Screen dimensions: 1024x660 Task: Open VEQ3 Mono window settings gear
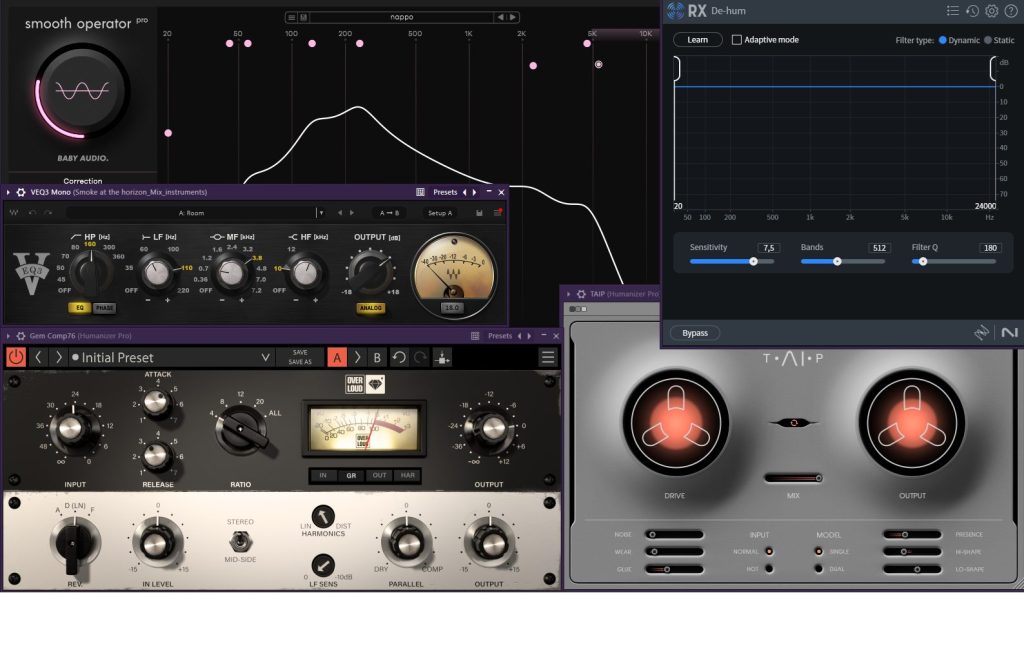point(21,192)
